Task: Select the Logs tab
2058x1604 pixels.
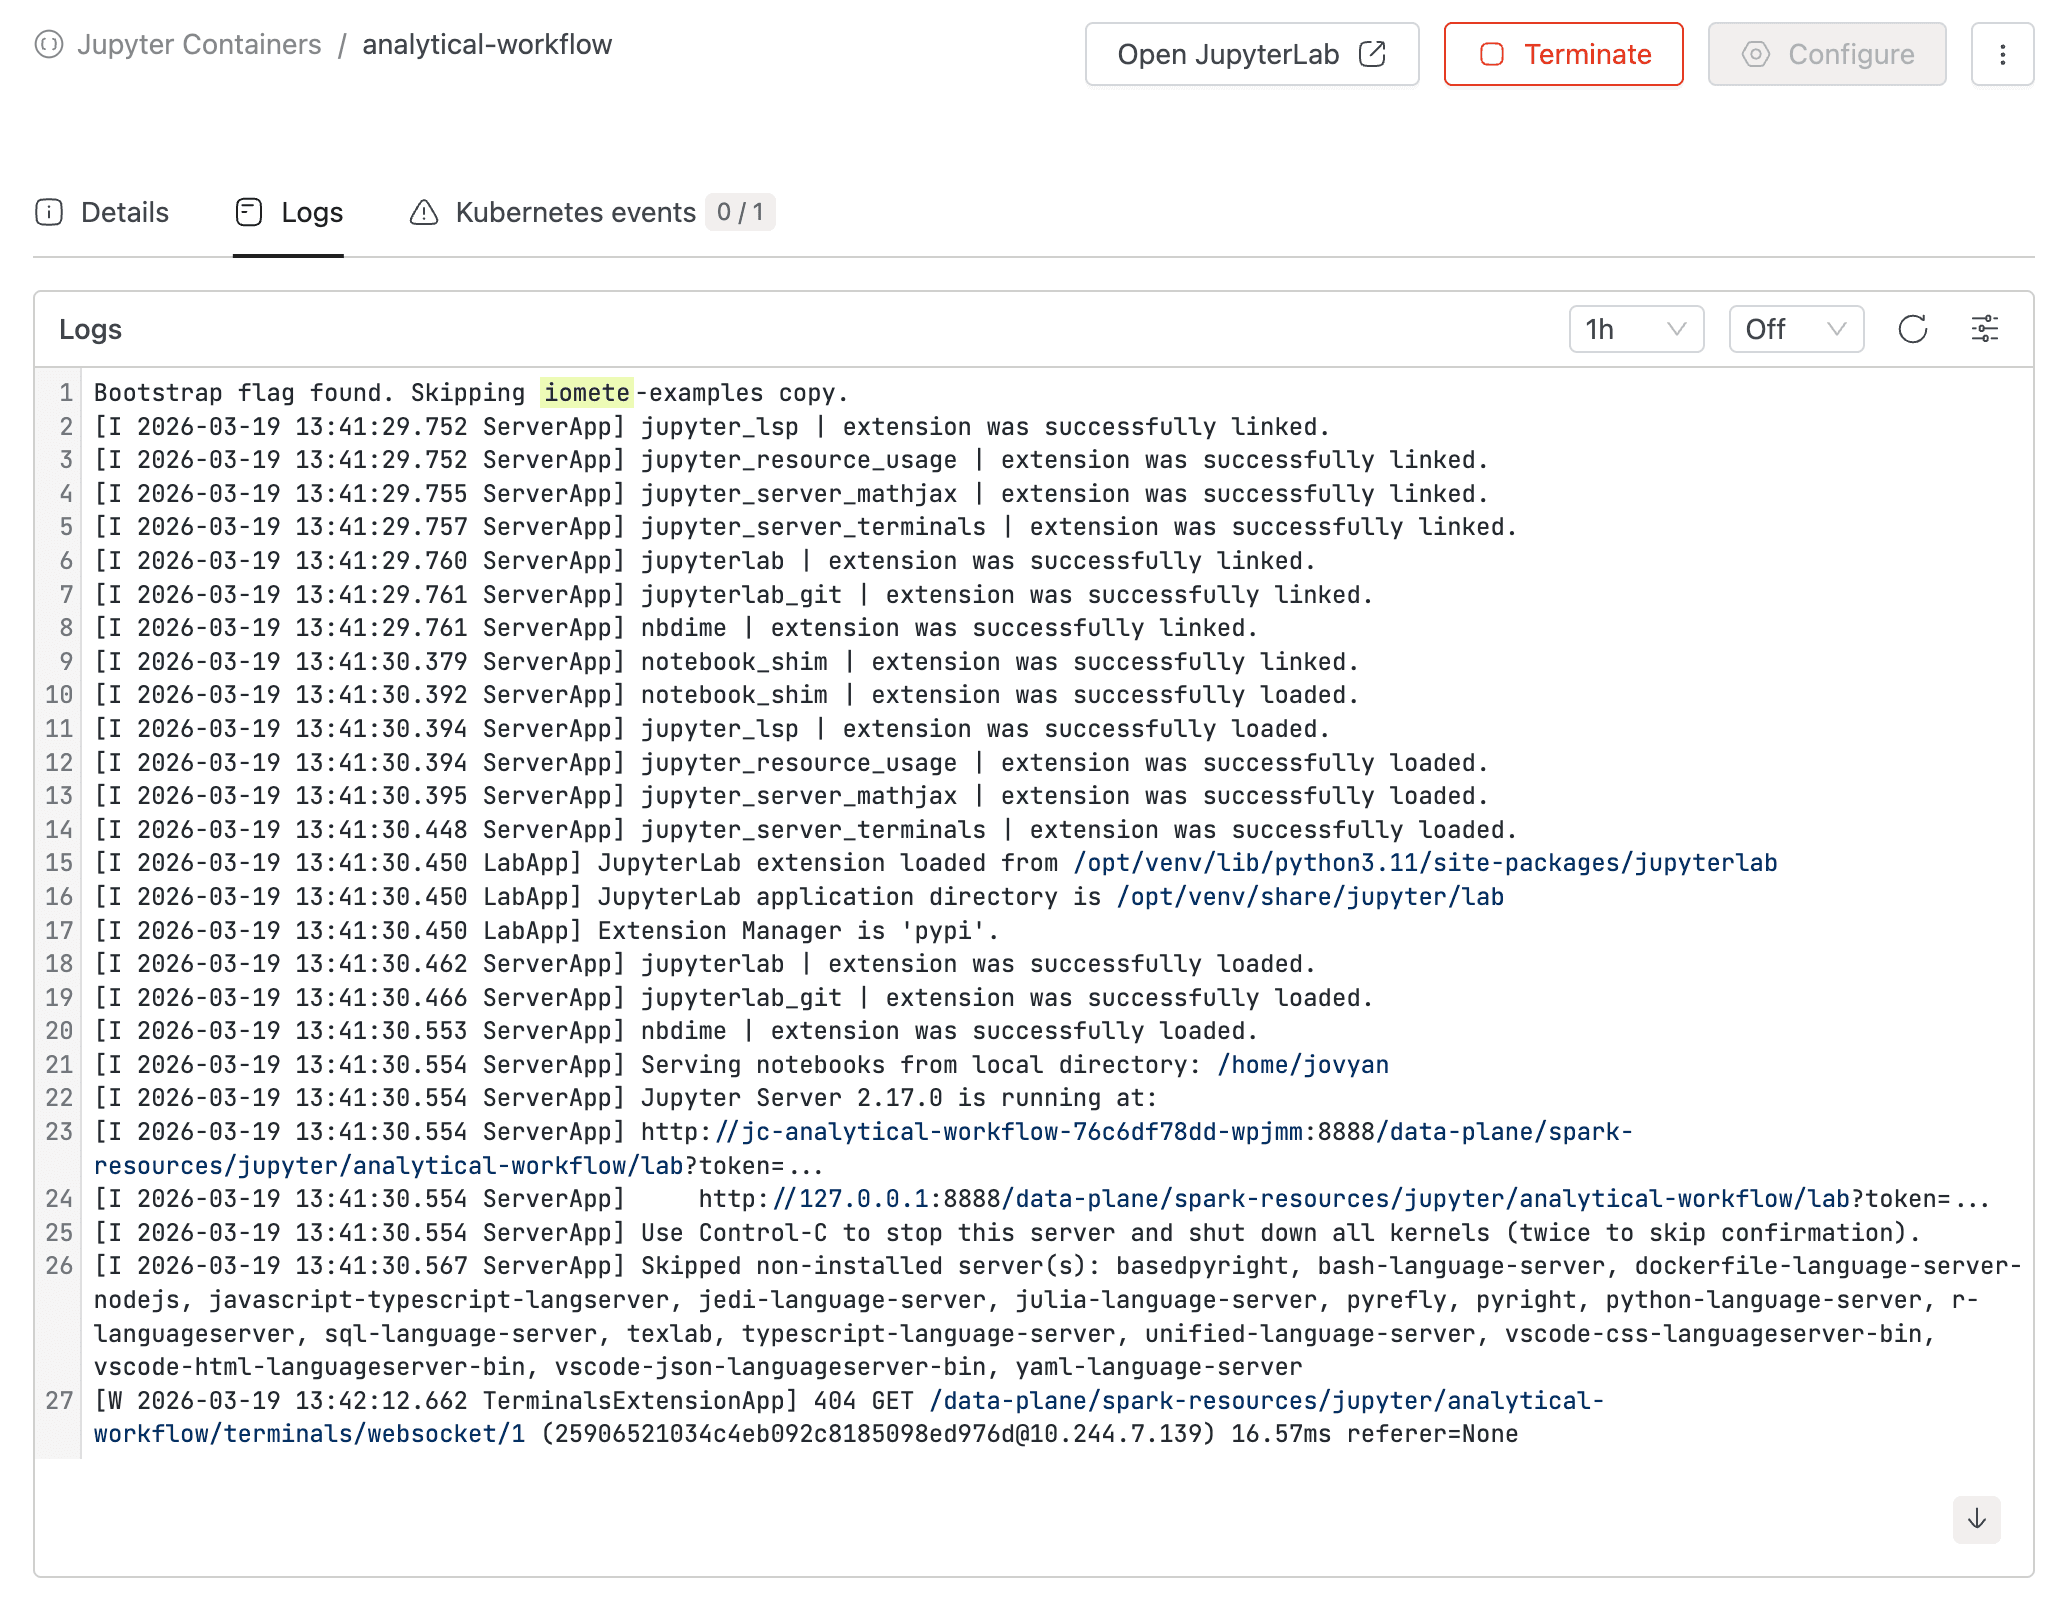Action: click(x=311, y=212)
